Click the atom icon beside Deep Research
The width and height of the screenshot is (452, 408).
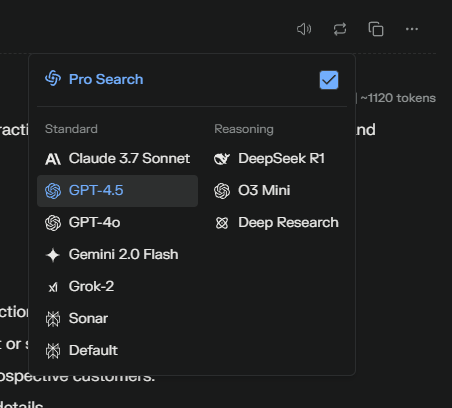click(222, 223)
